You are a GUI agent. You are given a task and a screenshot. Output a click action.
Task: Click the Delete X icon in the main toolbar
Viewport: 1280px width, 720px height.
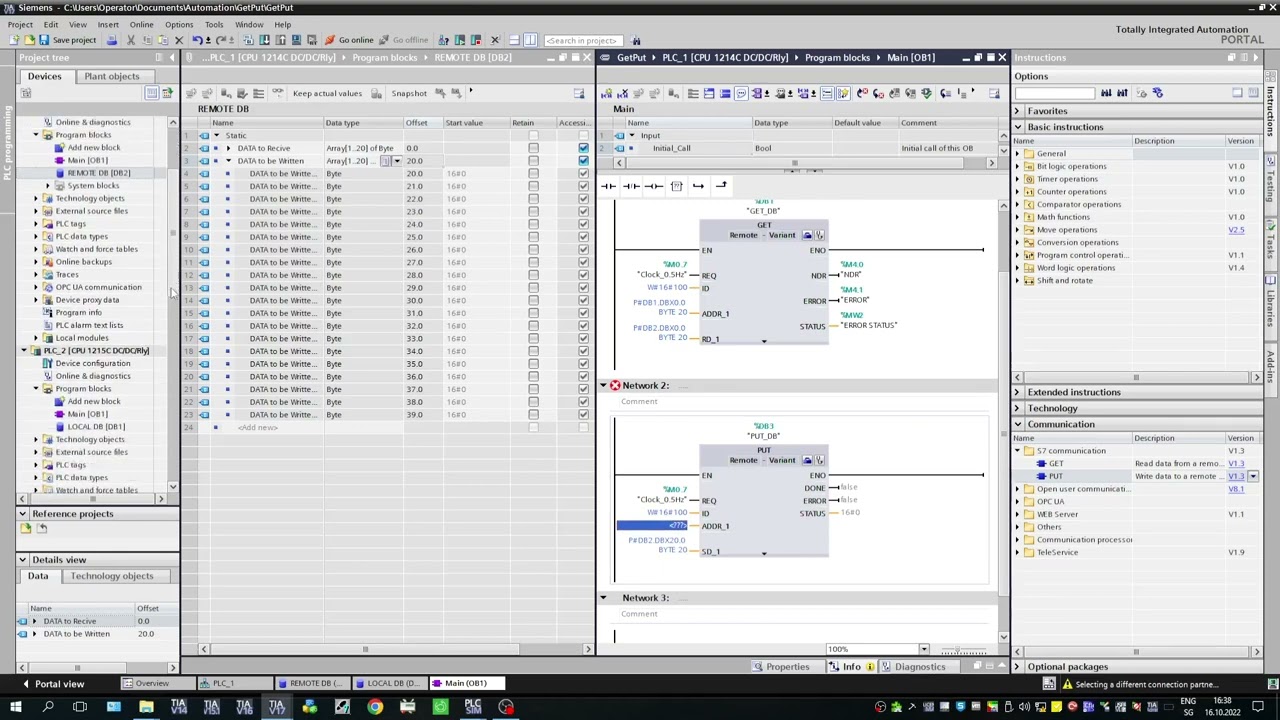point(179,40)
